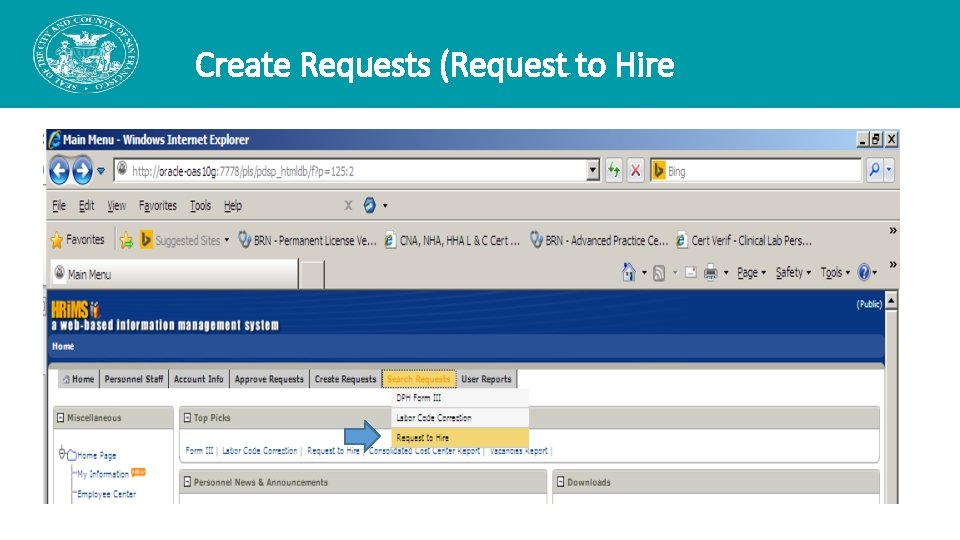Select the Main Menu browser tab

tap(174, 274)
